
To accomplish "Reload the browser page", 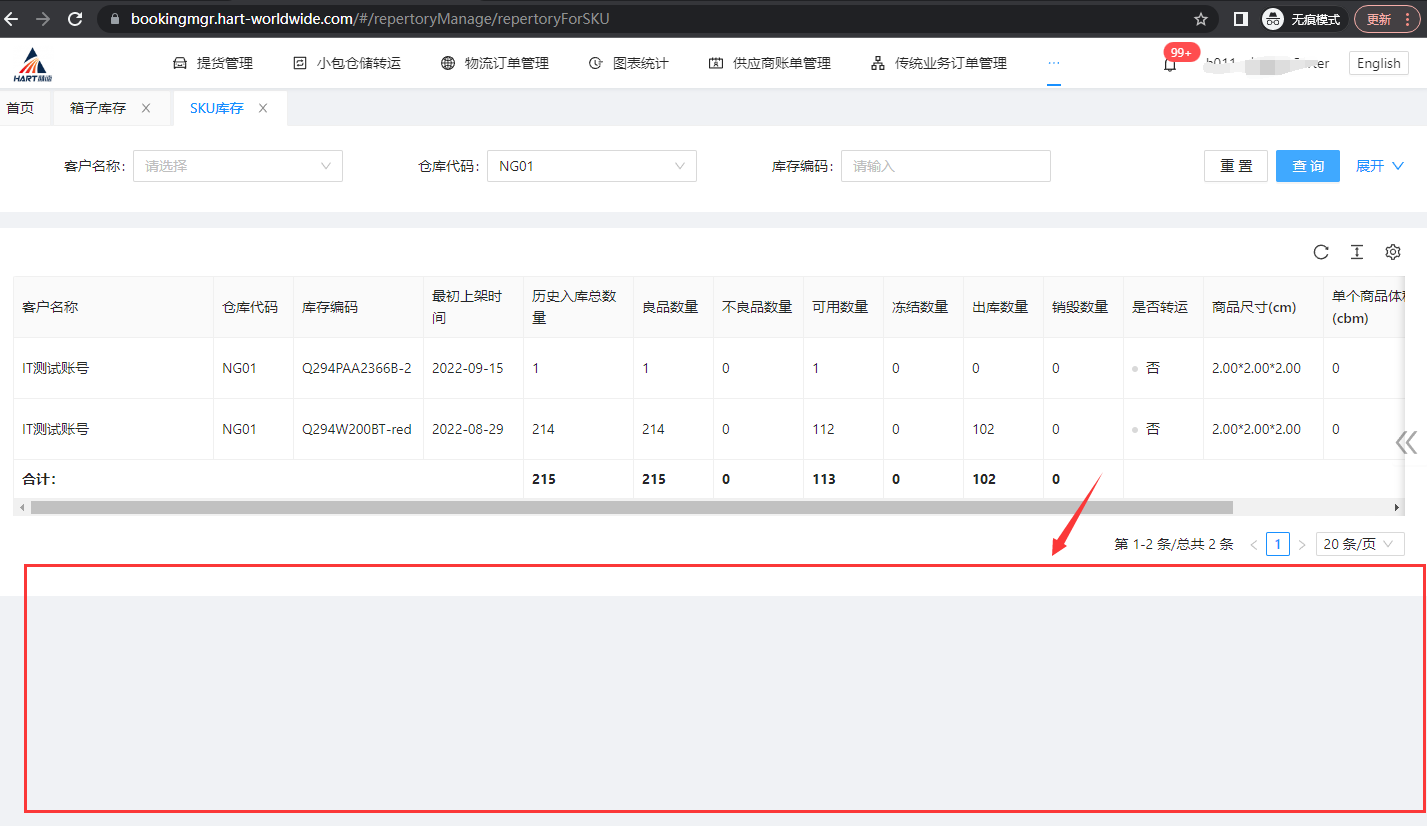I will (75, 19).
